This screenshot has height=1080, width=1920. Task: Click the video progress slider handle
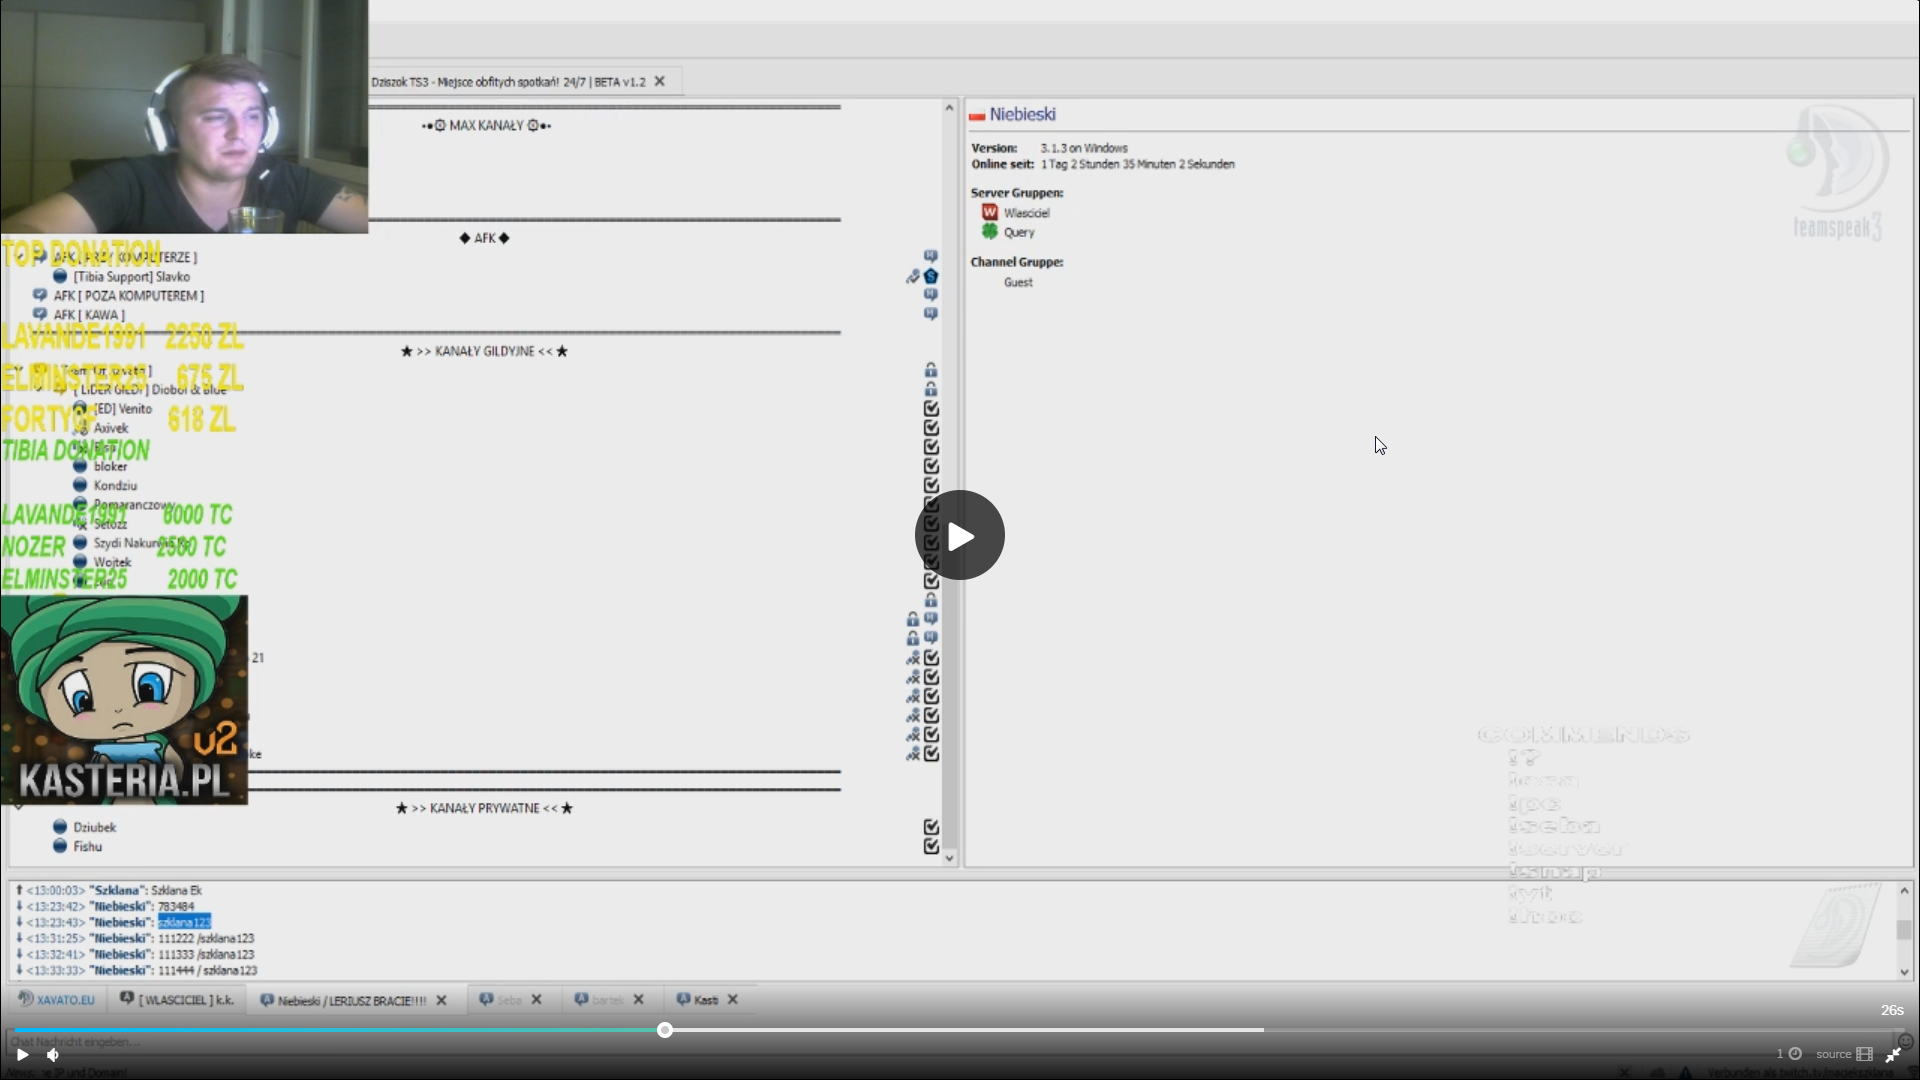tap(665, 1030)
